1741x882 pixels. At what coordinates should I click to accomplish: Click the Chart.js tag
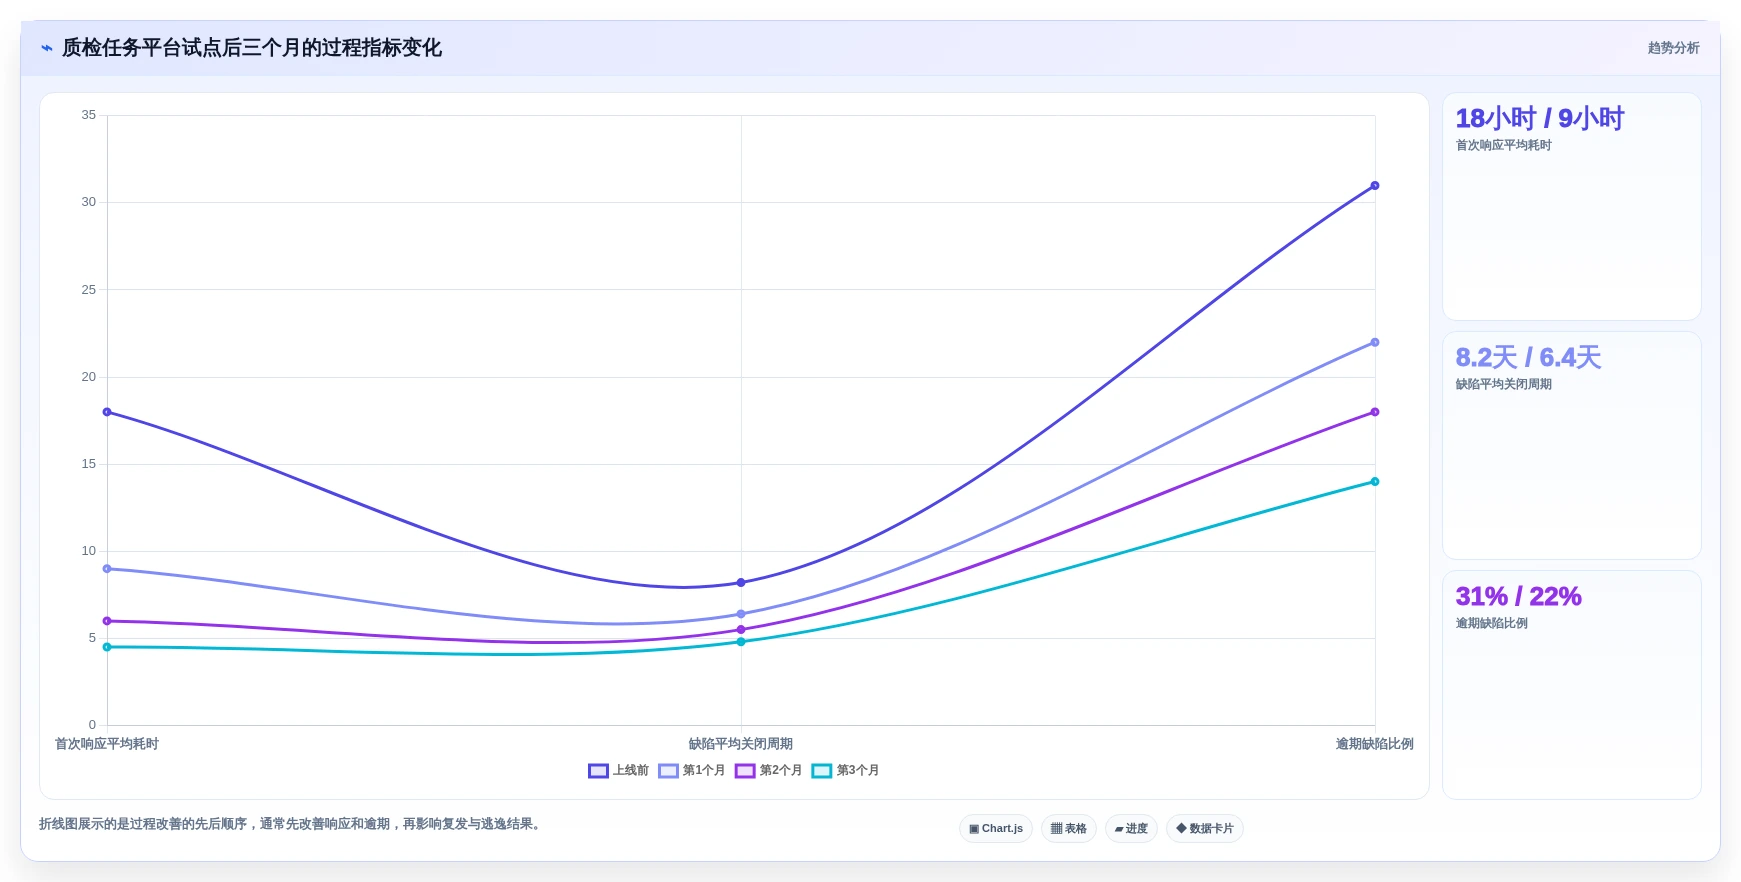click(x=996, y=829)
